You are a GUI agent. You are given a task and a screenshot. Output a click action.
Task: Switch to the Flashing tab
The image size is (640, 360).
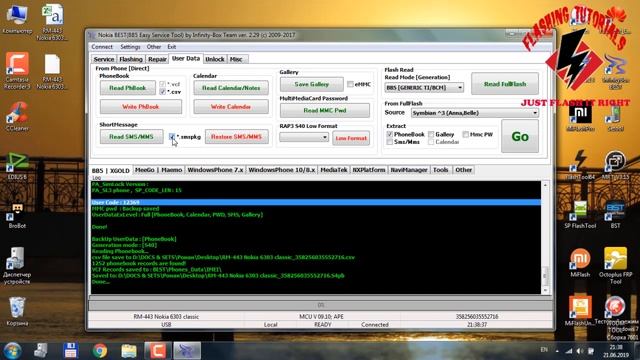[x=131, y=59]
